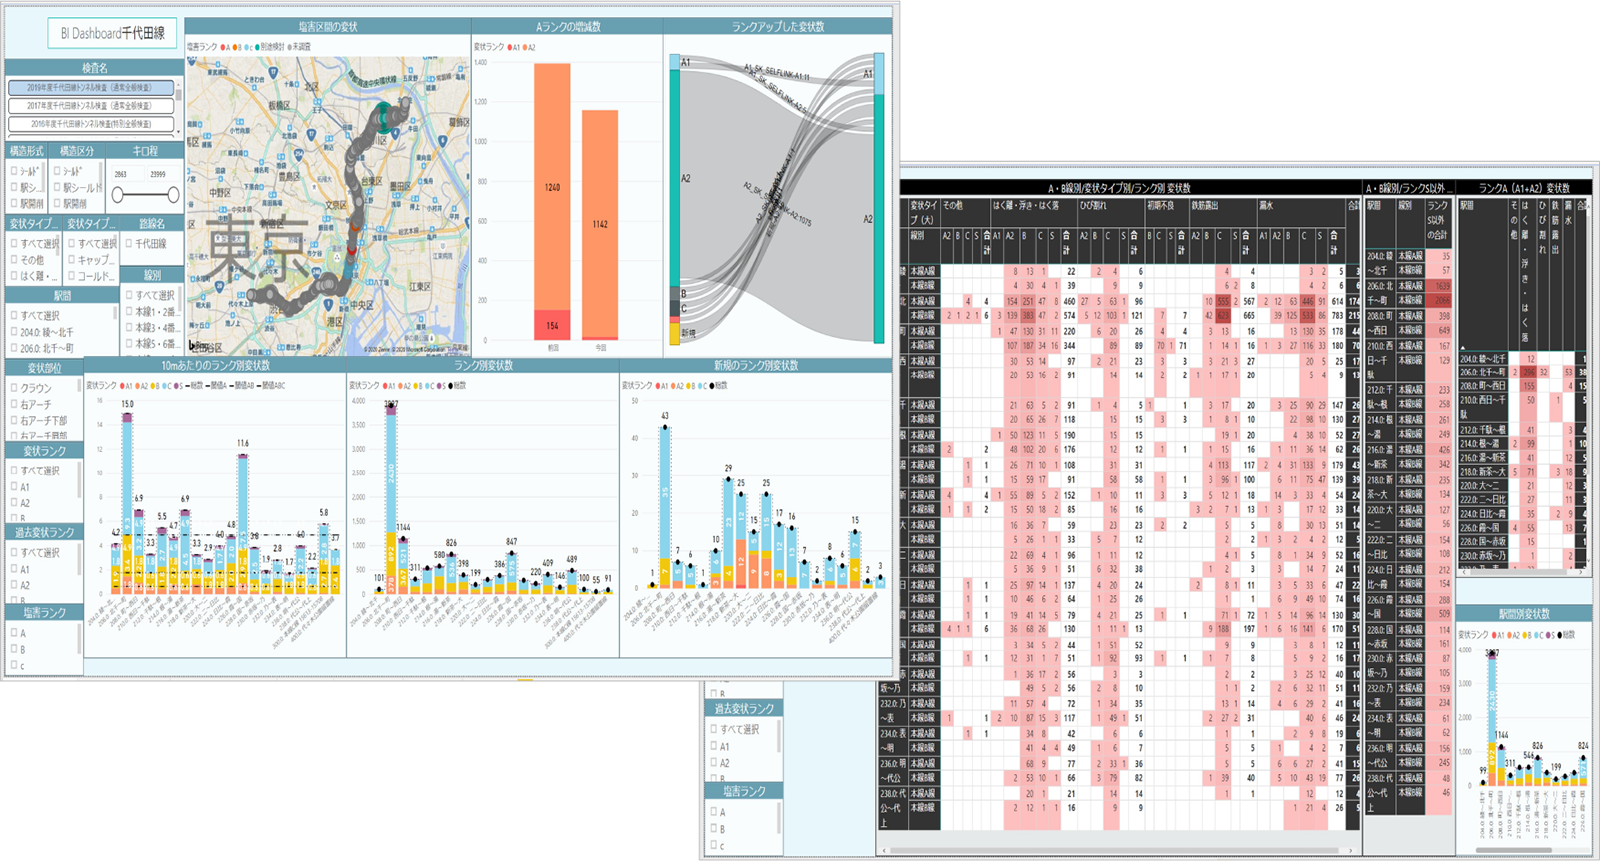Click the red A marker in map legend
Image resolution: width=1600 pixels, height=861 pixels.
pyautogui.click(x=224, y=47)
